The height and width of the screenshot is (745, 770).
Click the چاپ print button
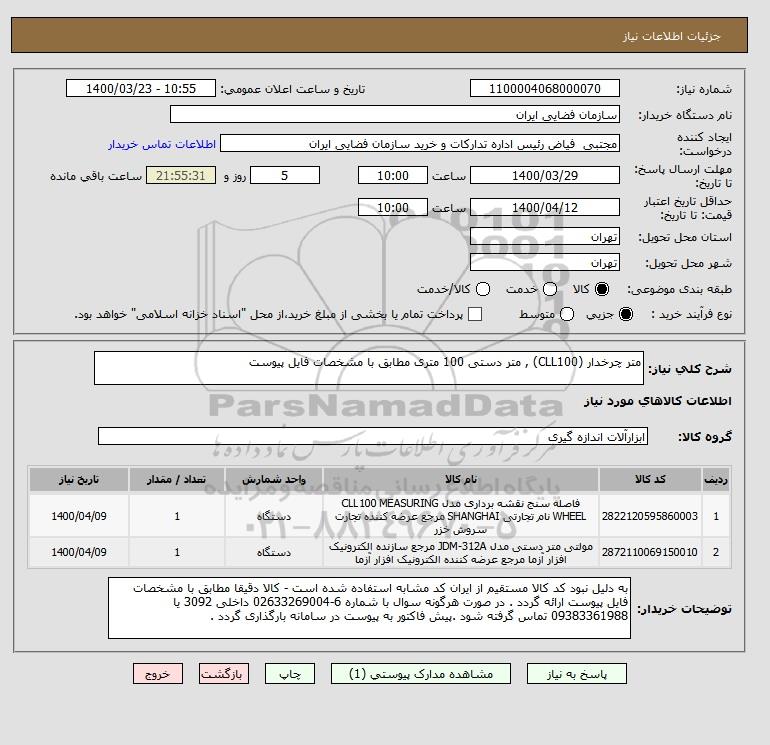click(x=290, y=674)
